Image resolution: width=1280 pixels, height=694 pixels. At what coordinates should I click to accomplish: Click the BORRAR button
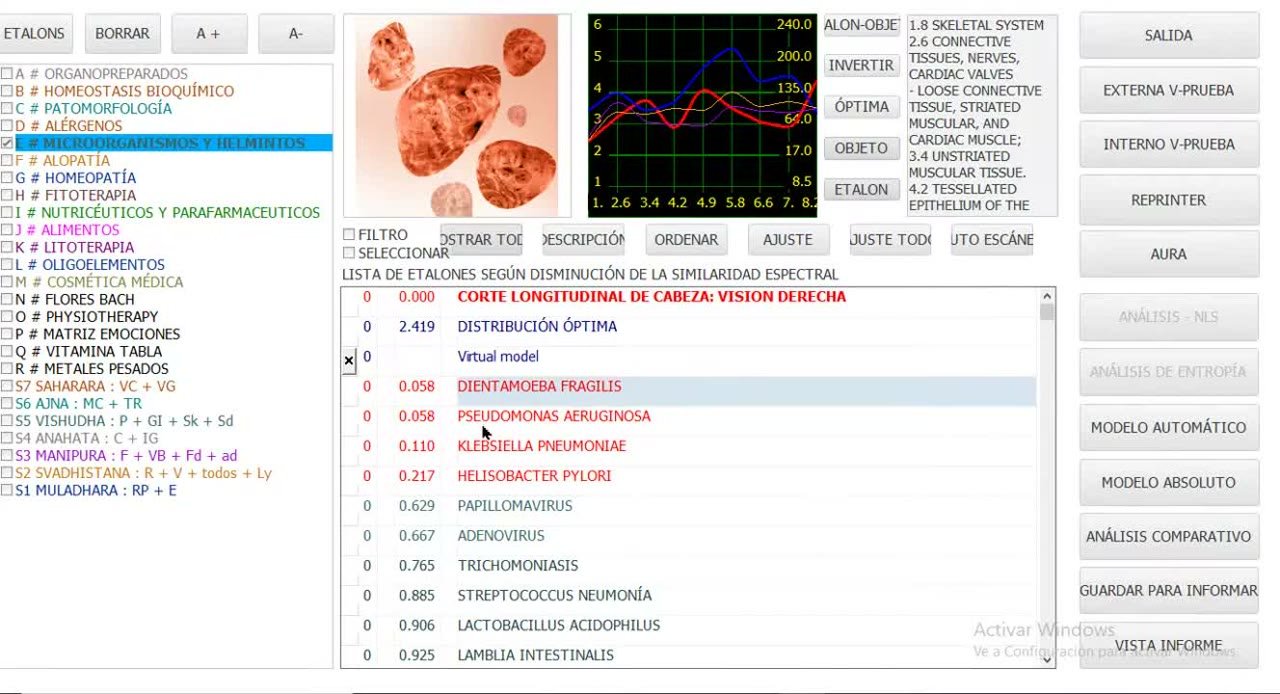tap(123, 33)
